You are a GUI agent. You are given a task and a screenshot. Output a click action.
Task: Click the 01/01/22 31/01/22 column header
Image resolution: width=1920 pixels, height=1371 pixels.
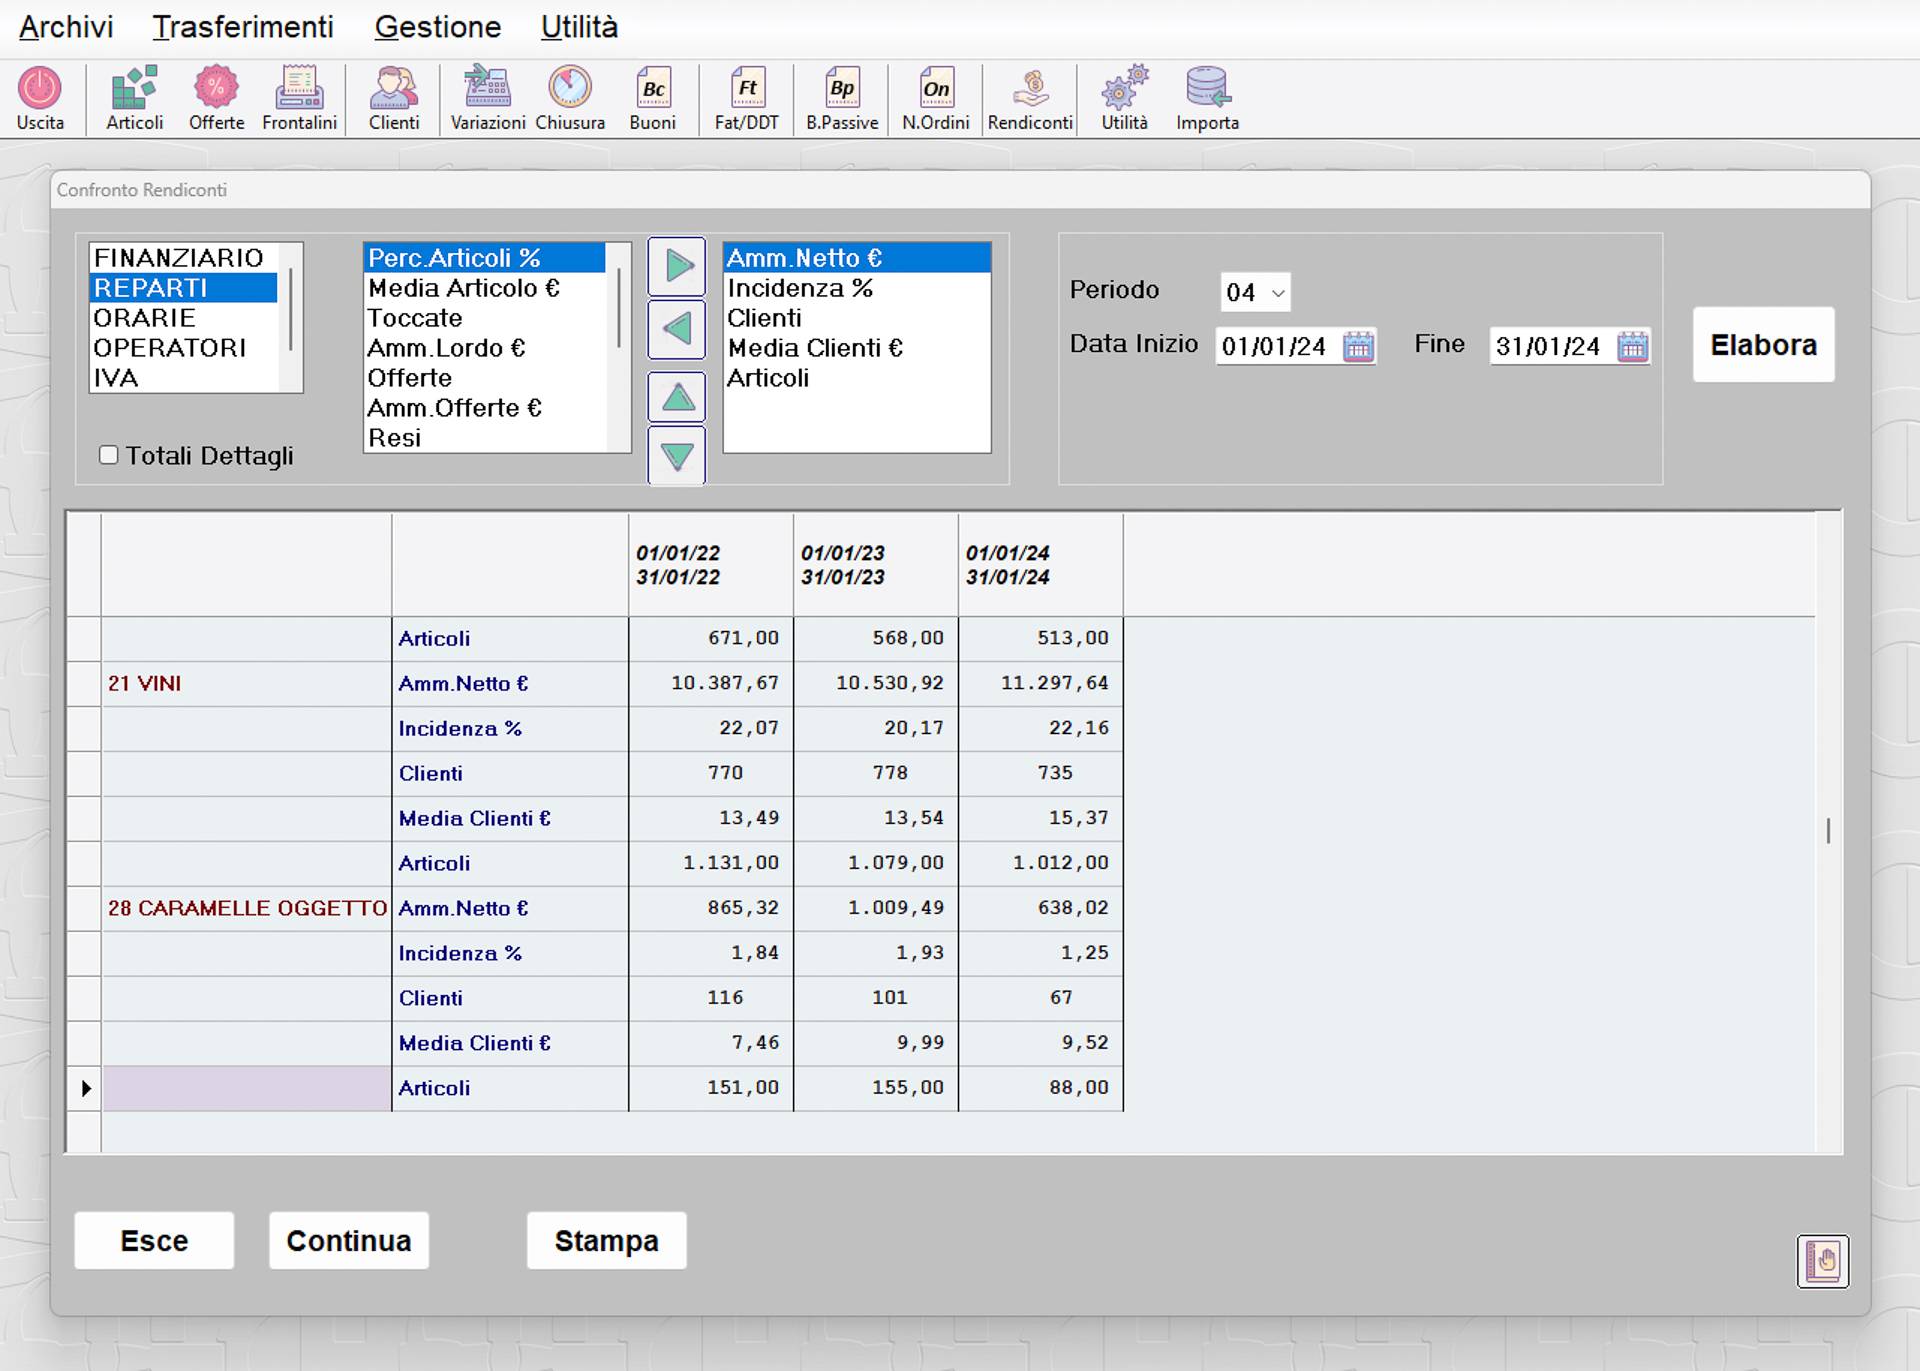pyautogui.click(x=711, y=565)
